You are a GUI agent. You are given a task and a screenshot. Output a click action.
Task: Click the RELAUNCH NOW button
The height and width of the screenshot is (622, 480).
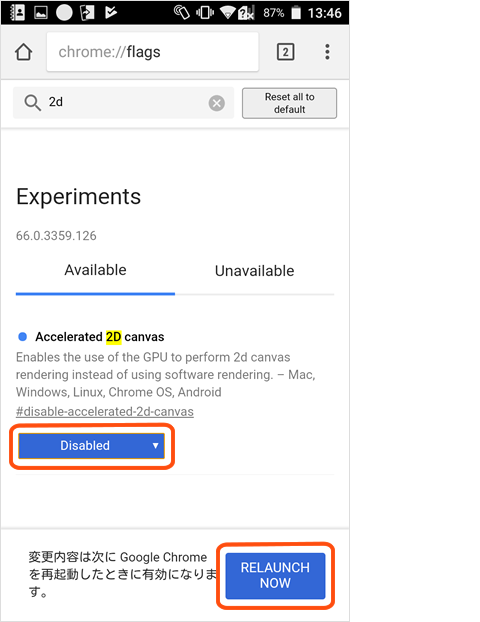point(275,576)
